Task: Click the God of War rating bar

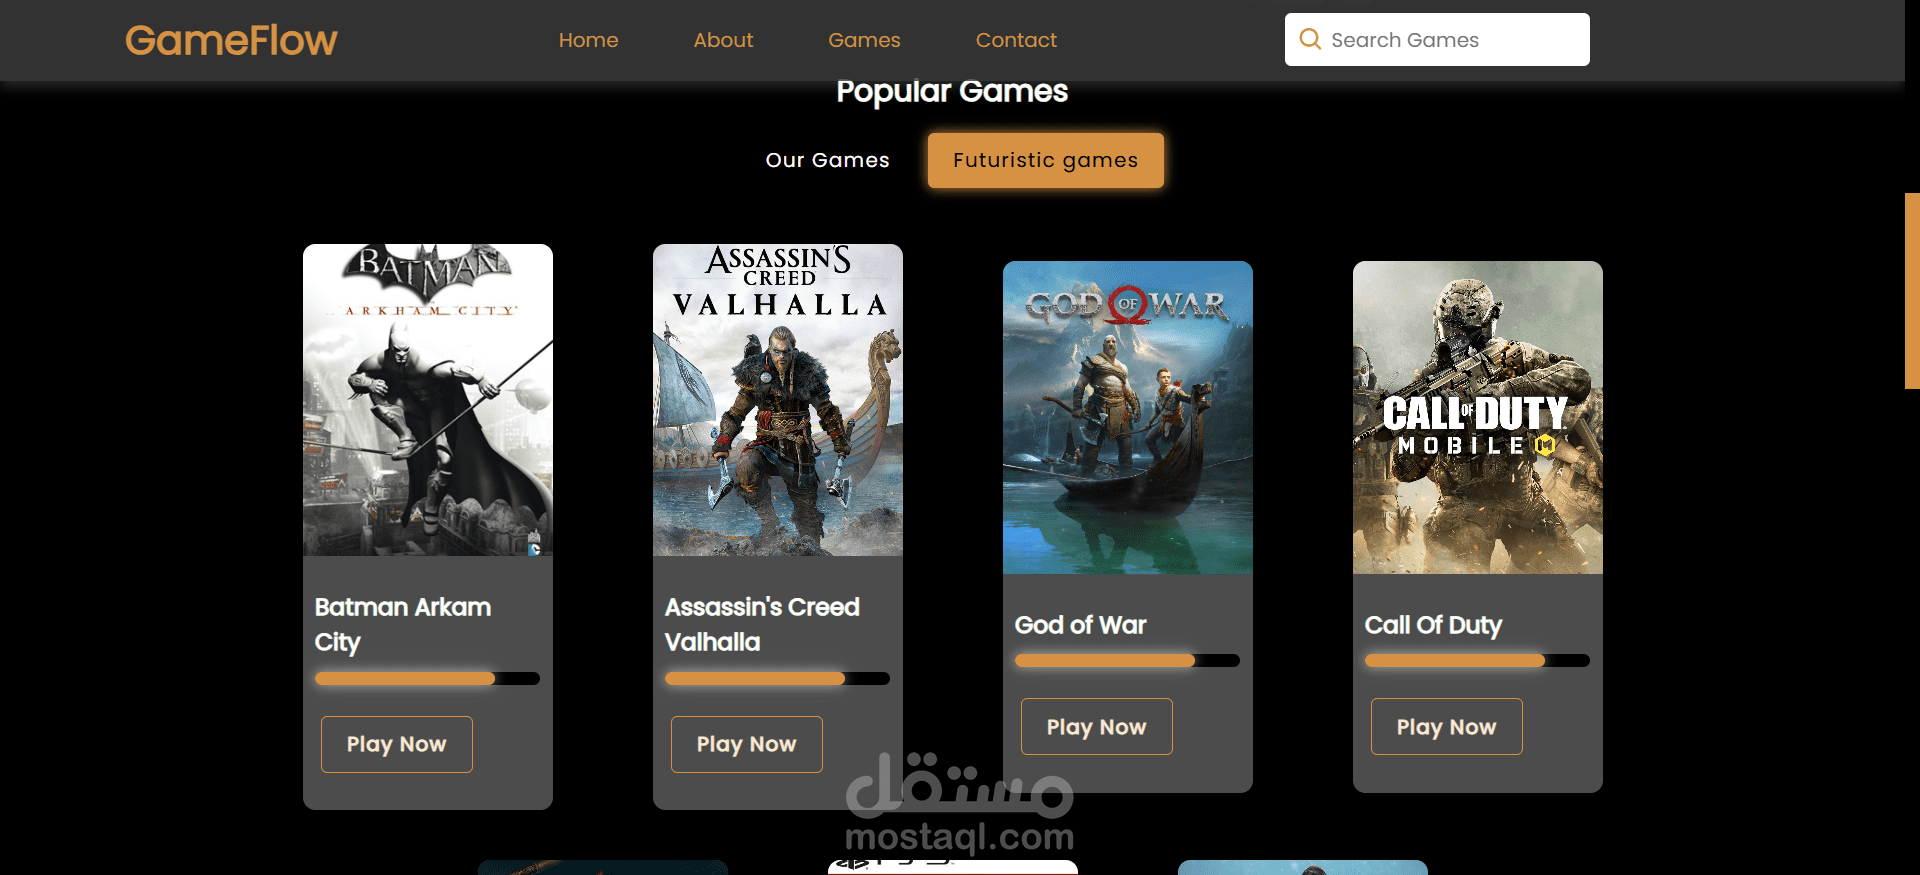Action: [x=1127, y=661]
